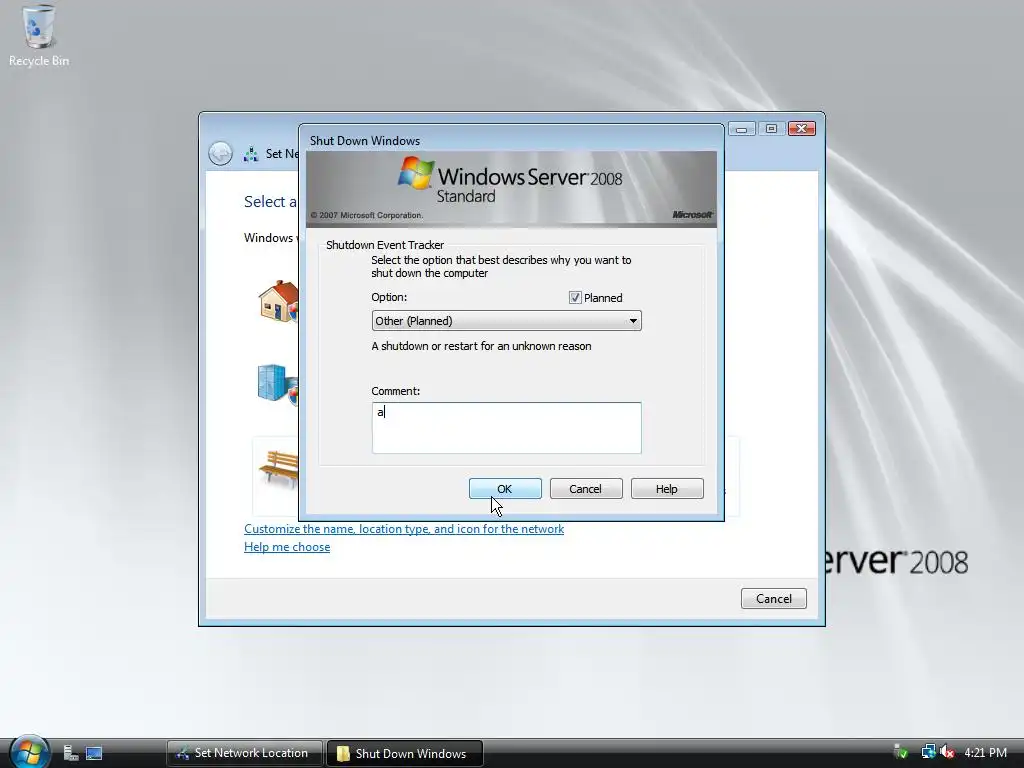Click the Home network house icon
This screenshot has height=768, width=1024.
coord(278,301)
